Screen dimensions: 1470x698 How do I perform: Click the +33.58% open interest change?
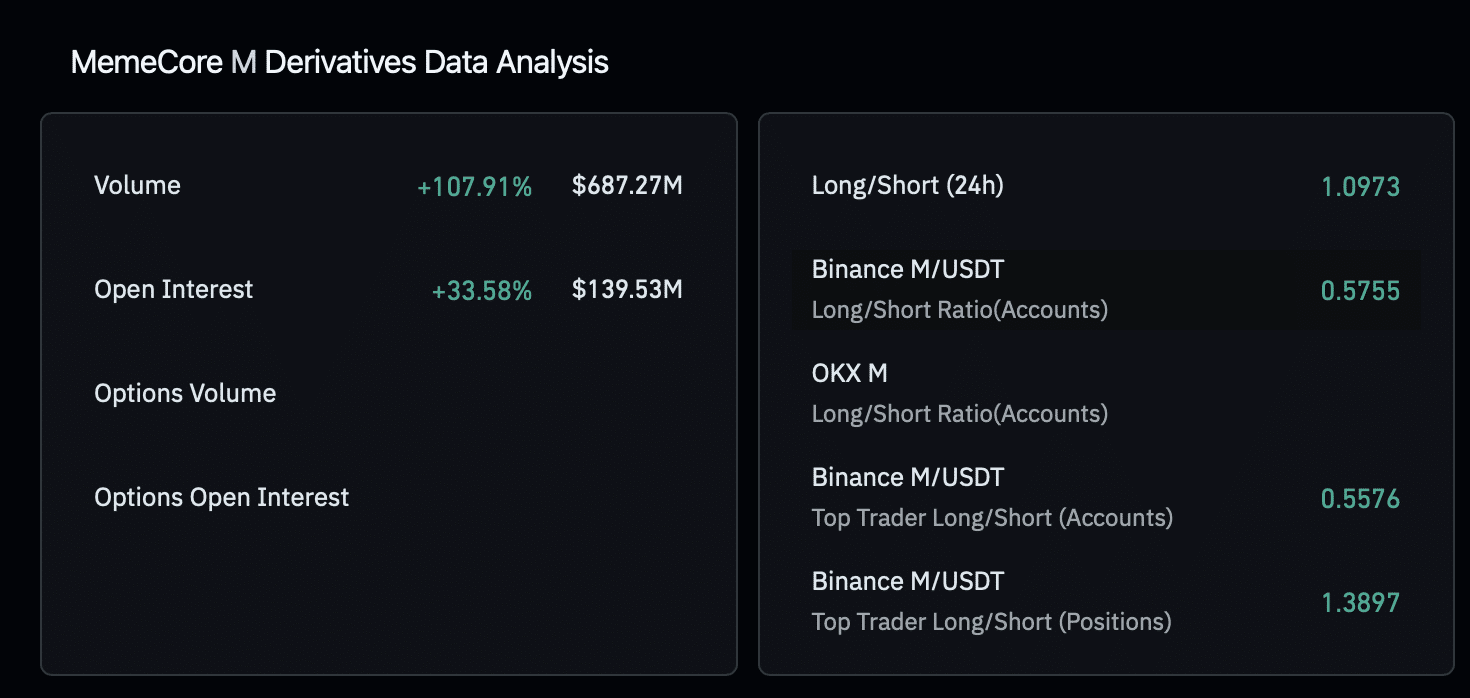coord(482,290)
